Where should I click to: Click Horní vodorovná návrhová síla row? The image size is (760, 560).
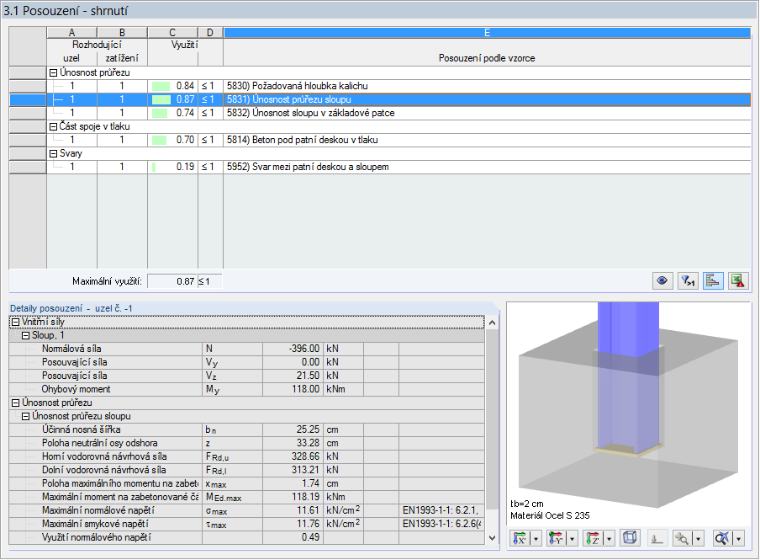(246, 457)
